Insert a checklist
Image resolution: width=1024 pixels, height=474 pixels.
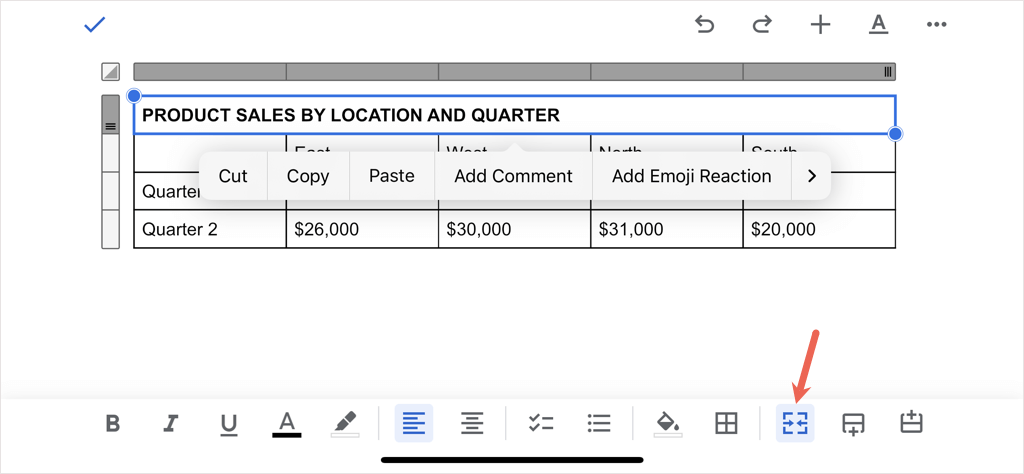point(541,424)
